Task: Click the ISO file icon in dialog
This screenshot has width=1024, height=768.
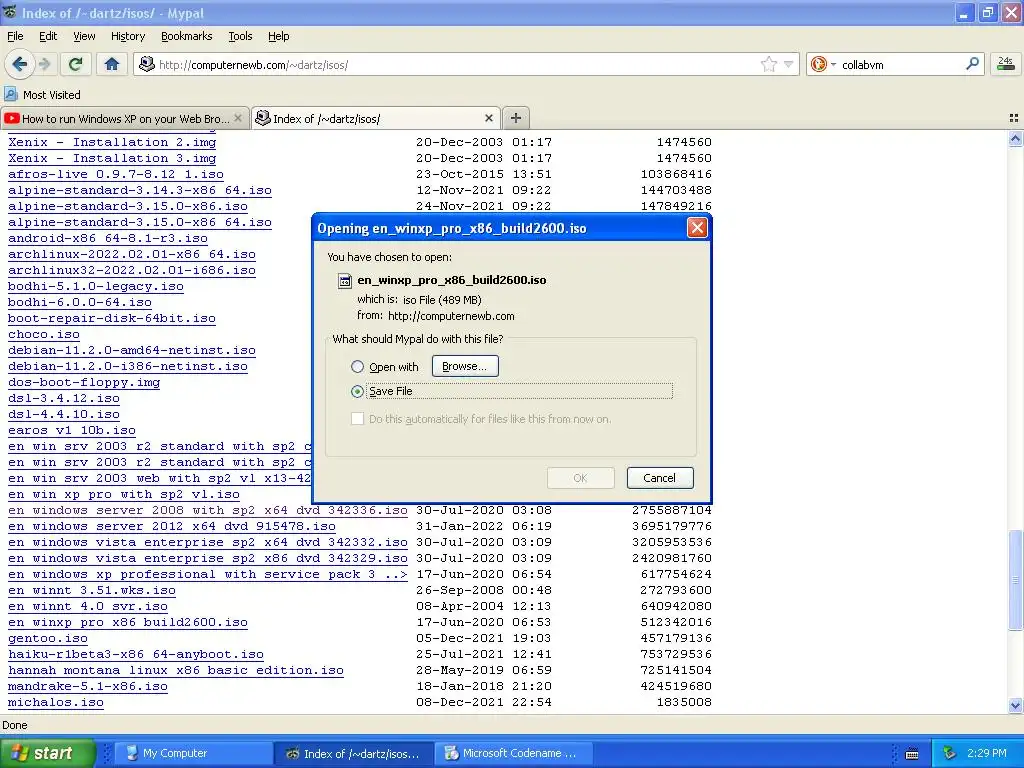Action: [x=344, y=281]
